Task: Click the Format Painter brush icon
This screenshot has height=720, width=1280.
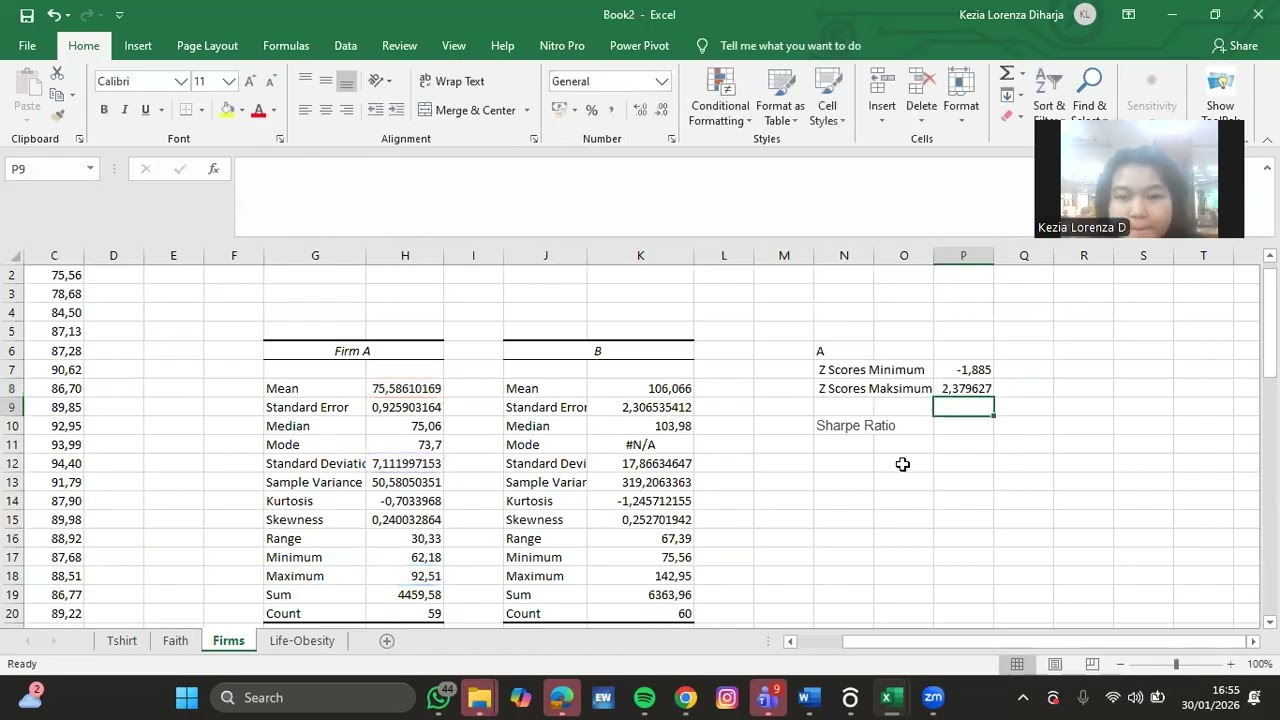Action: pyautogui.click(x=57, y=115)
